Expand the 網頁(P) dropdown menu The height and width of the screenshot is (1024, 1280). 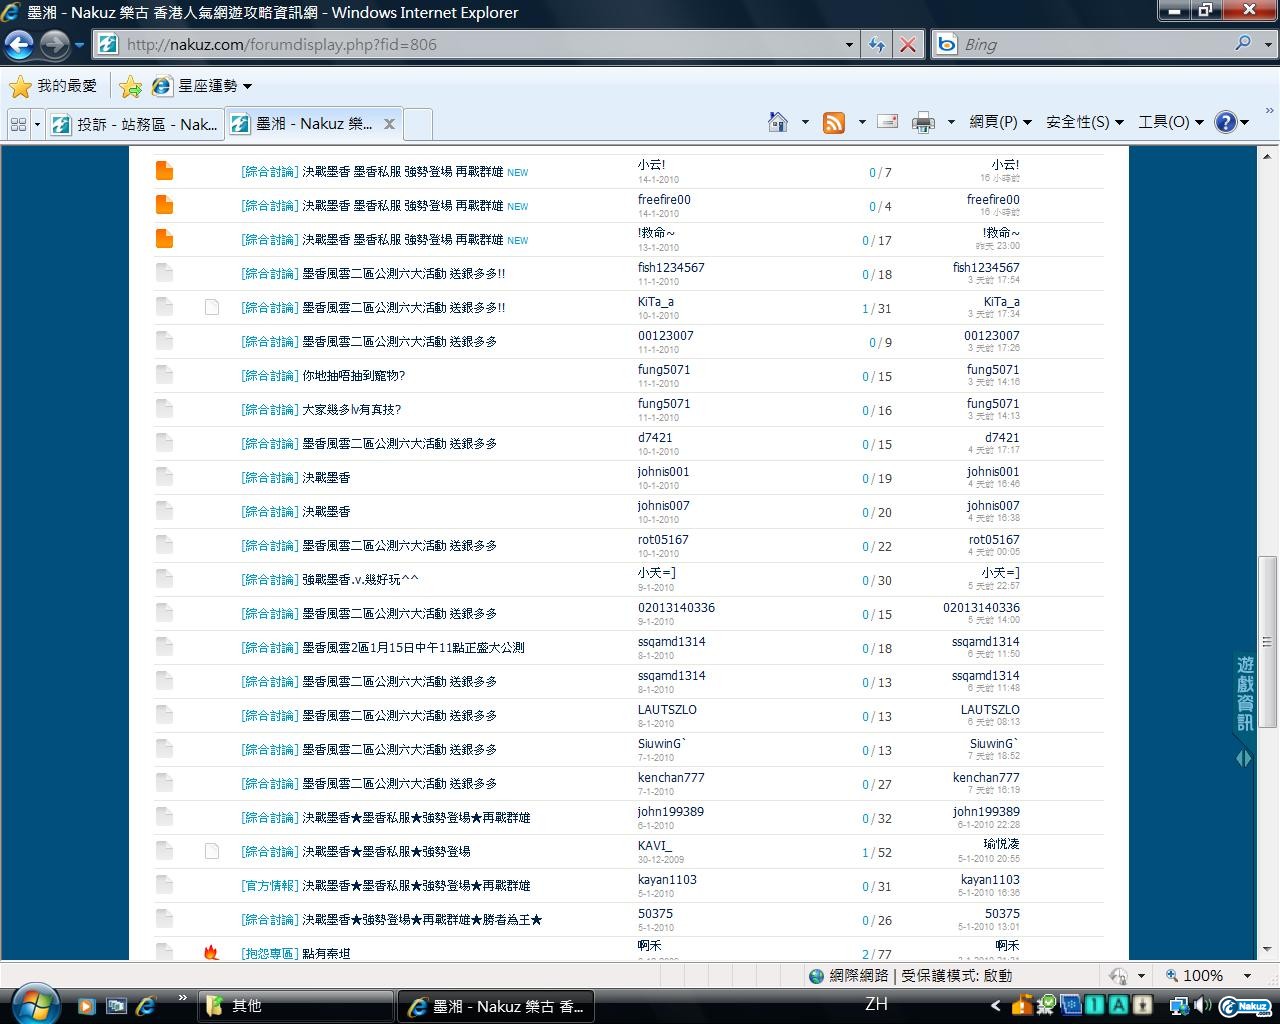tap(1000, 122)
